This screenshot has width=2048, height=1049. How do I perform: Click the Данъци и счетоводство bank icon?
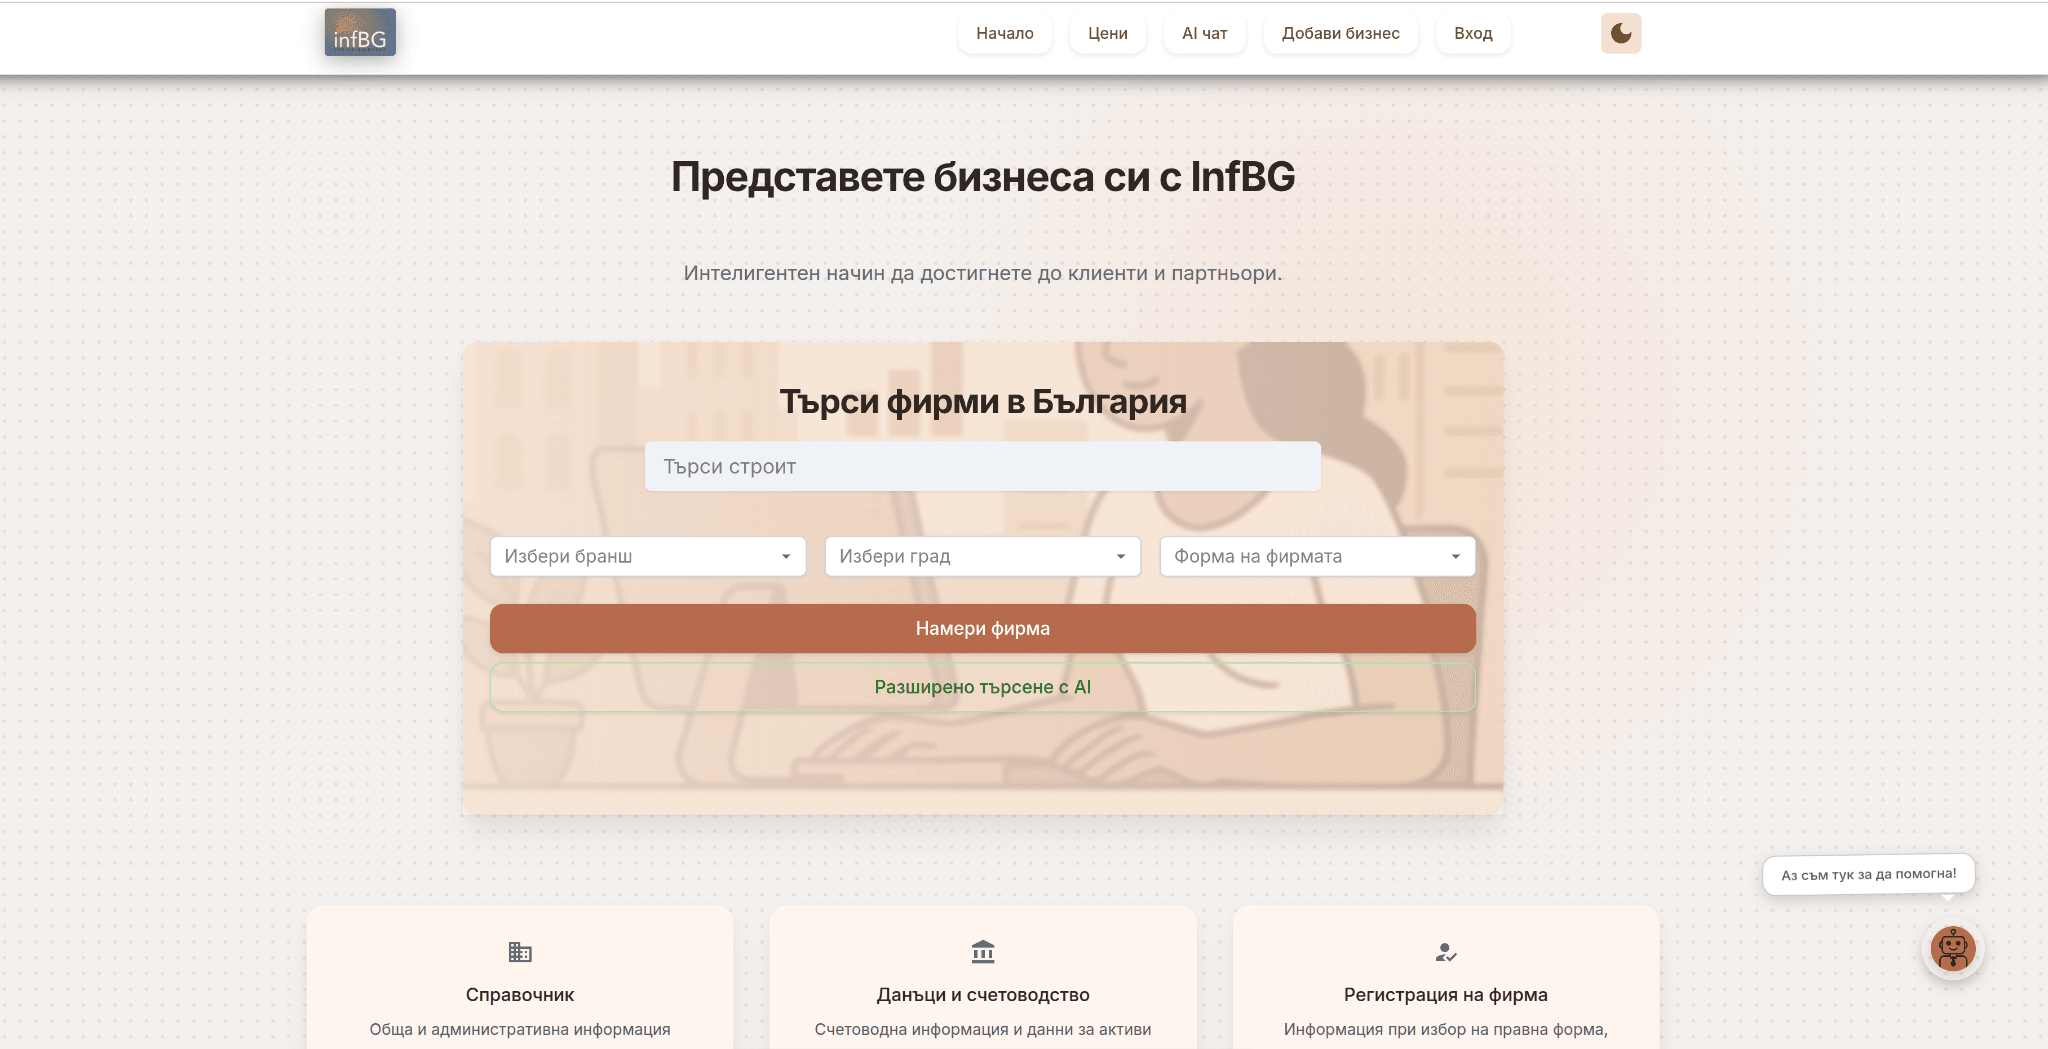click(983, 952)
